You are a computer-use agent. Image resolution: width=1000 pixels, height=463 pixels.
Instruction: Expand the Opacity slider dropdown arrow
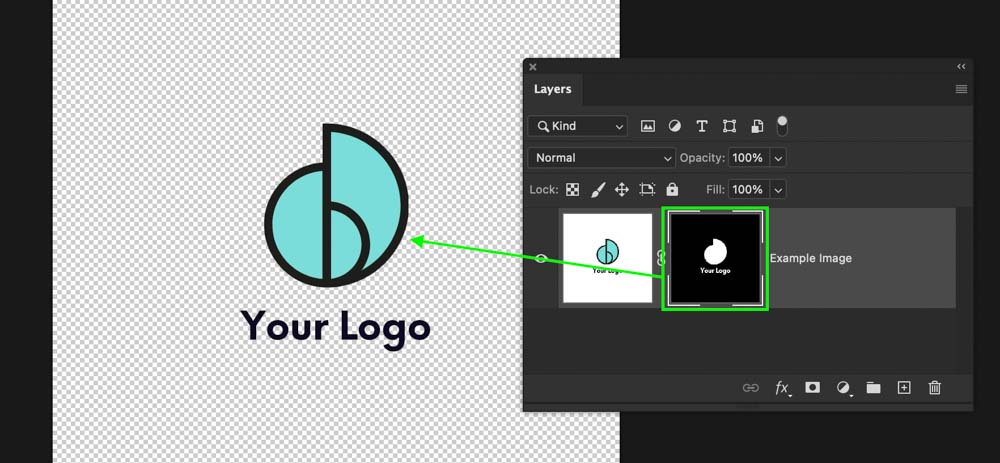tap(778, 158)
